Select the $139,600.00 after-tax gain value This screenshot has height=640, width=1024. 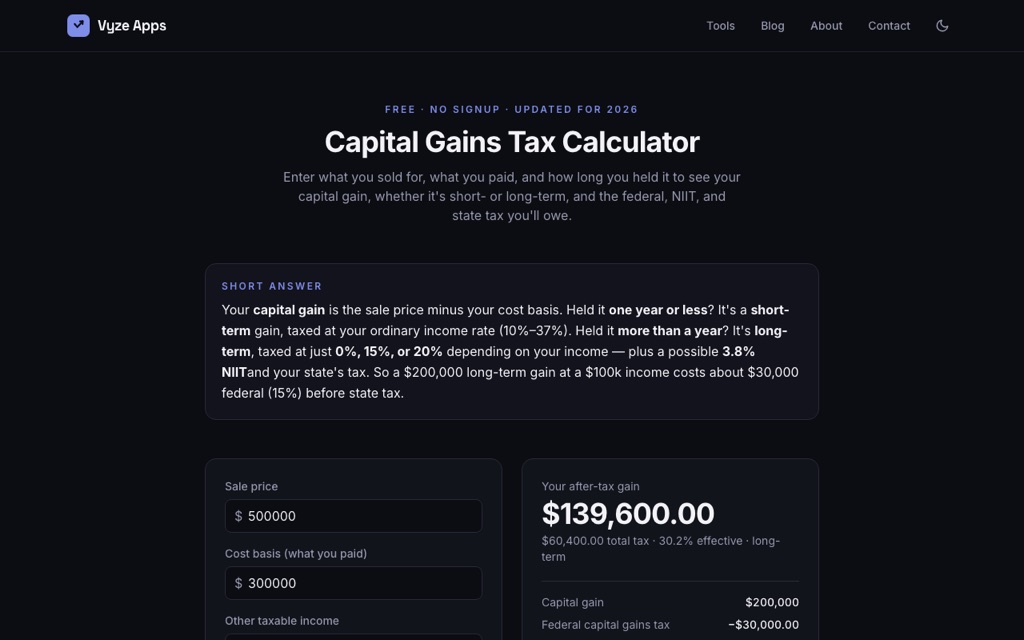click(x=628, y=513)
